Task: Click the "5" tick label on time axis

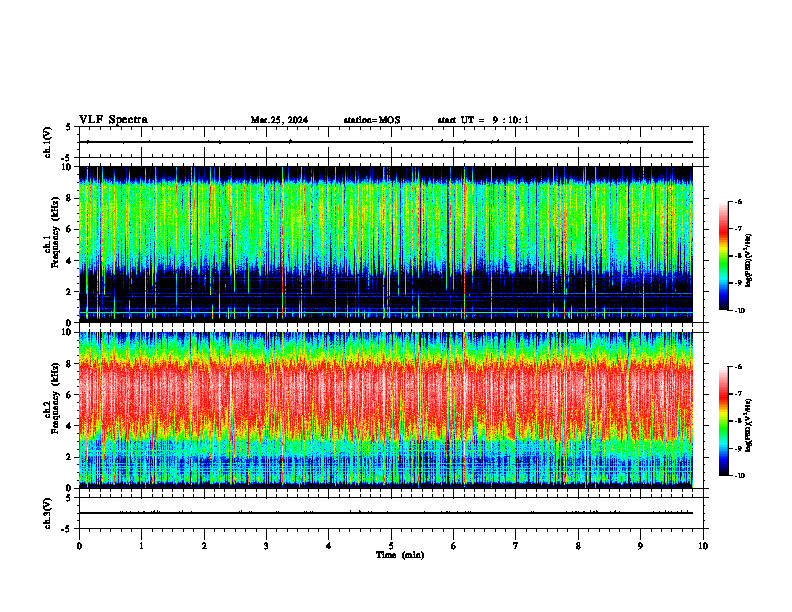Action: (391, 546)
